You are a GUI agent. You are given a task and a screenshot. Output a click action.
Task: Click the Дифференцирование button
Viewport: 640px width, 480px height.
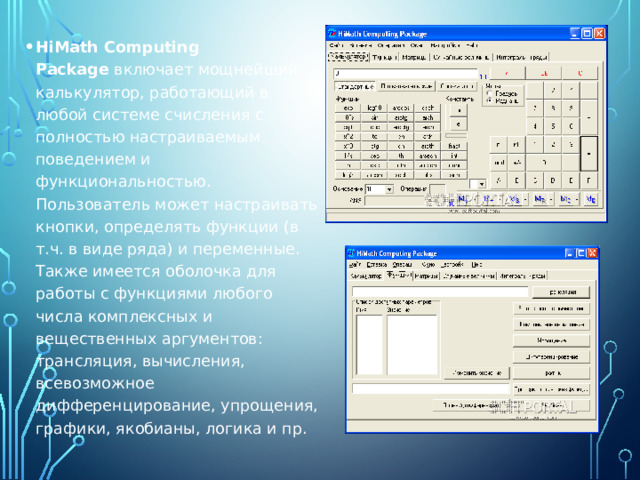[551, 357]
